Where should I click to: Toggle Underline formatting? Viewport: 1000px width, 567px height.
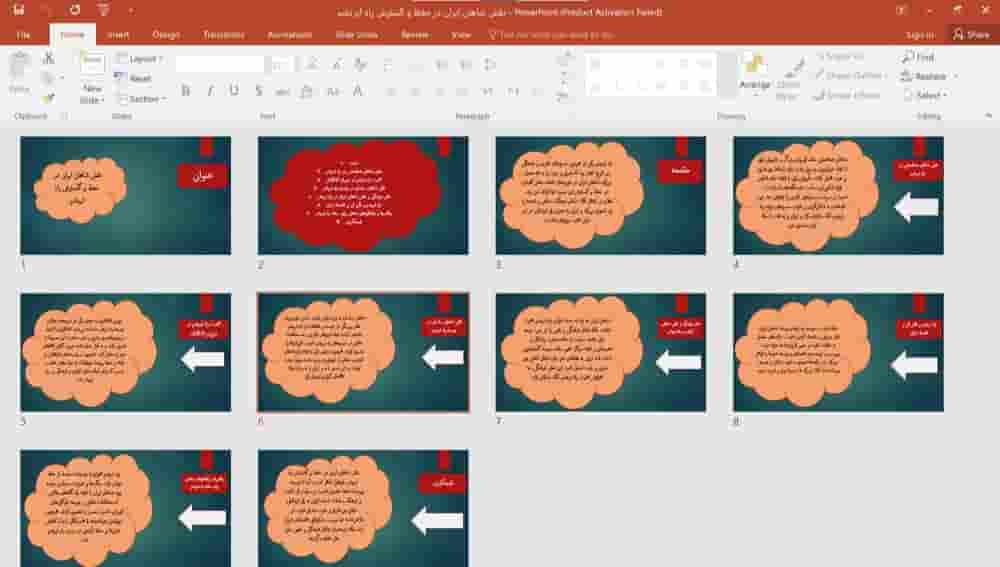(x=234, y=91)
